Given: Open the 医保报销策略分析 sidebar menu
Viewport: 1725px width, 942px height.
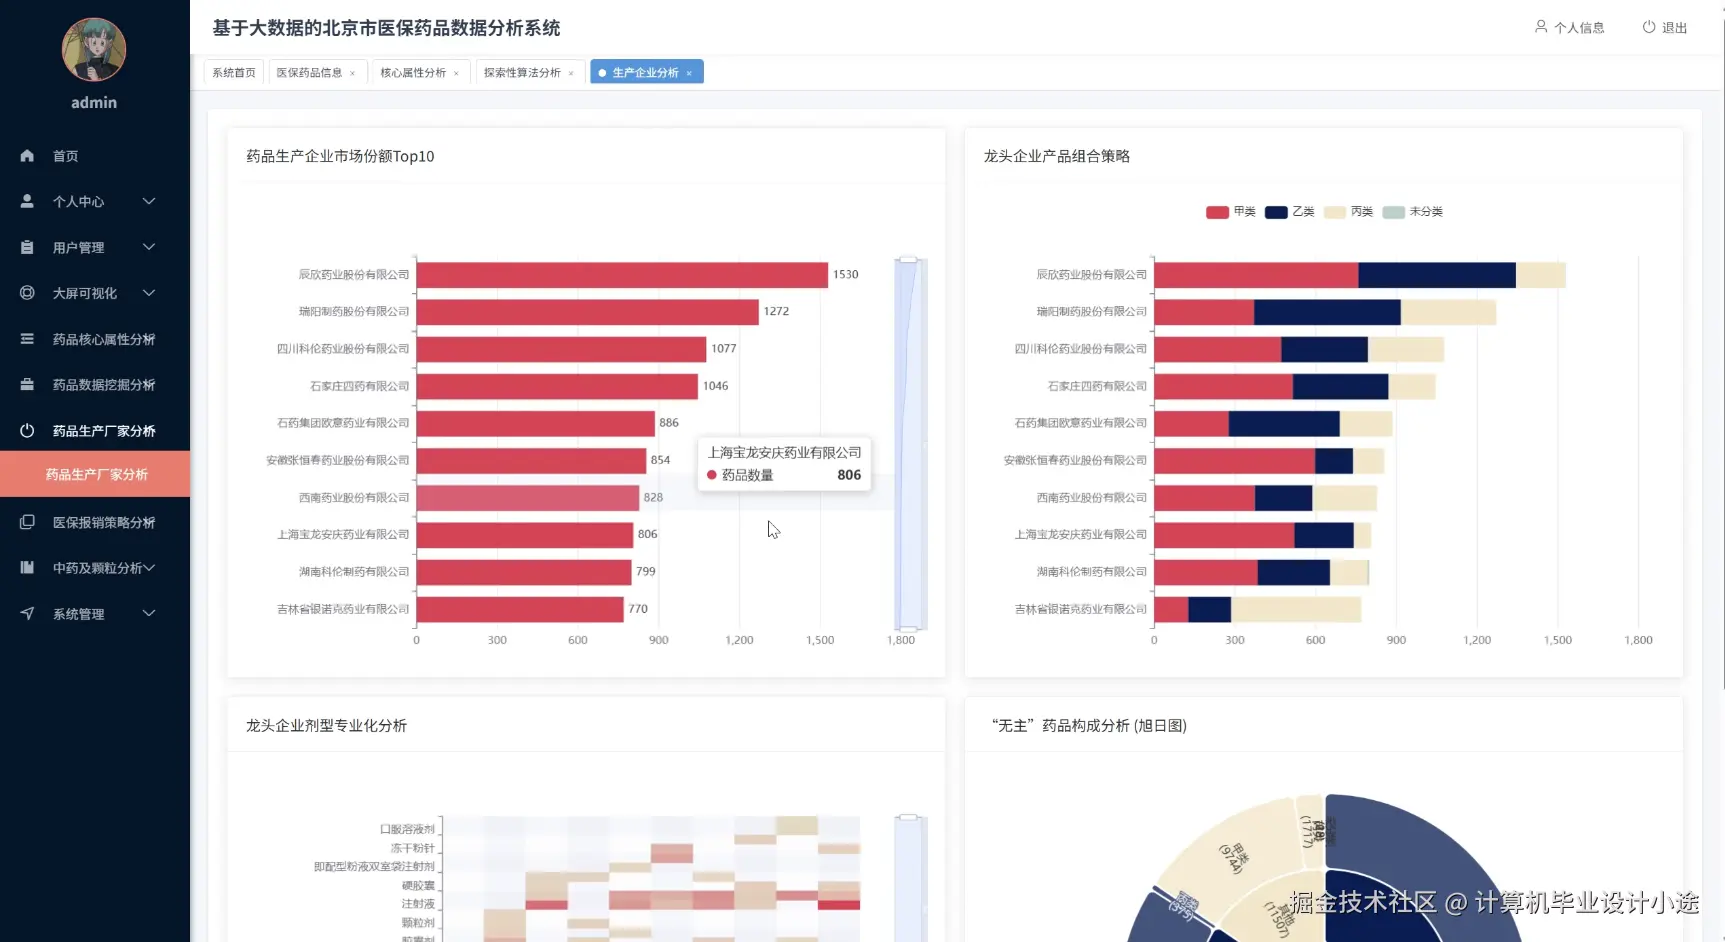Looking at the screenshot, I should coord(95,522).
